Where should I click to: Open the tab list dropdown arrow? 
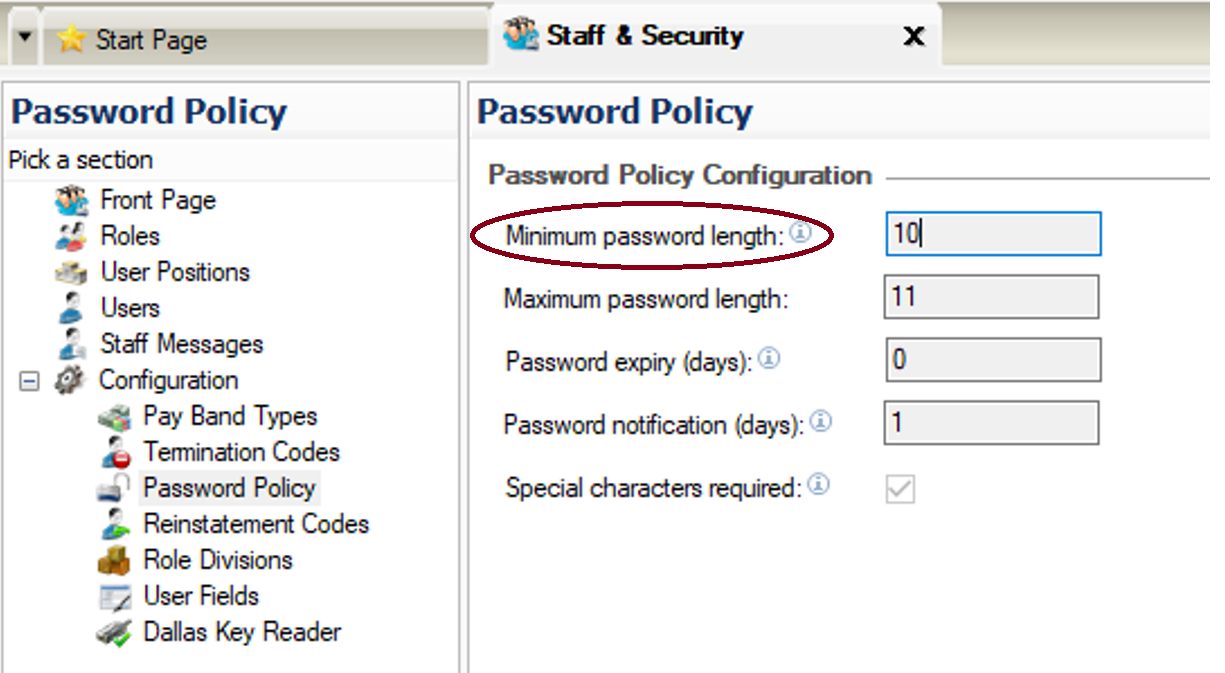(x=24, y=38)
